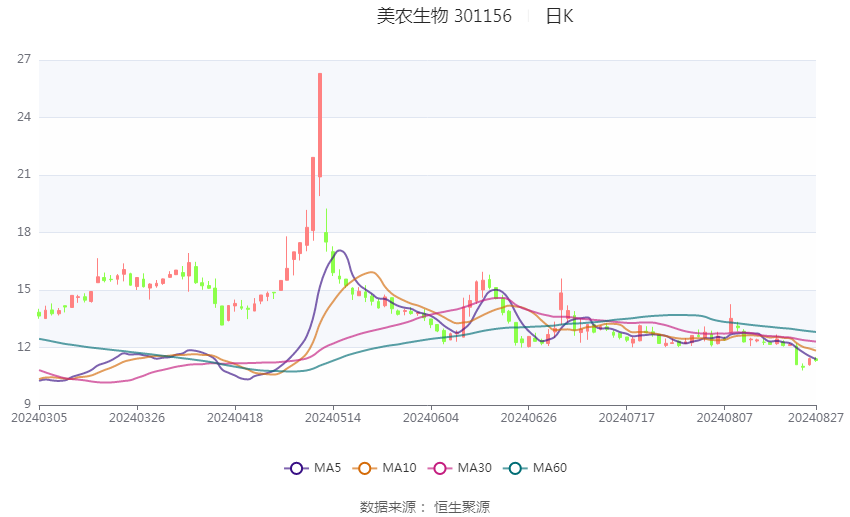This screenshot has height=517, width=850.
Task: Click the y-axis value 18
Action: [x=24, y=232]
